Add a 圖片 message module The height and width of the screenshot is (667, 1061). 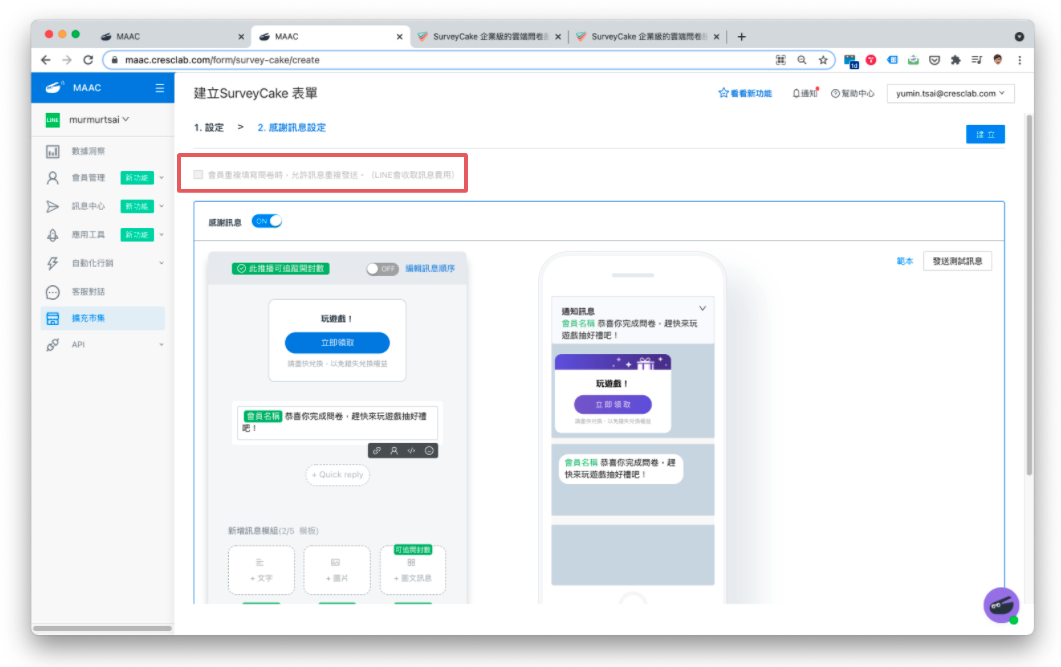click(337, 570)
